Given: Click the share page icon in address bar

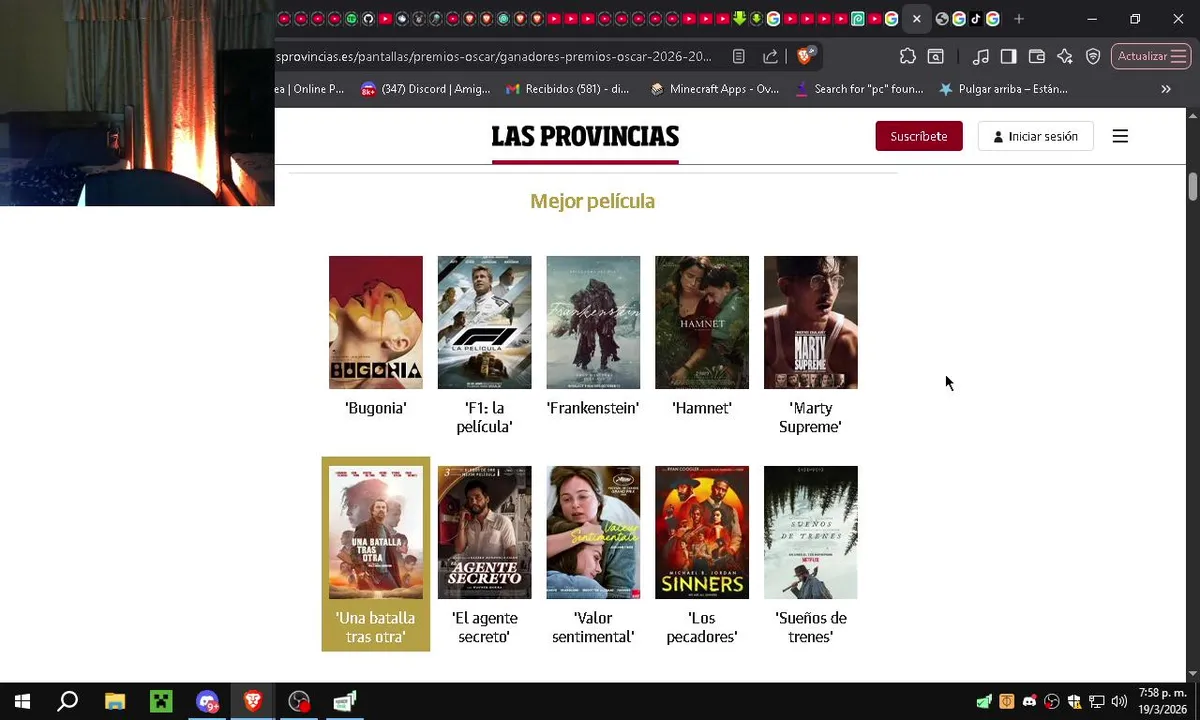Looking at the screenshot, I should [x=770, y=57].
